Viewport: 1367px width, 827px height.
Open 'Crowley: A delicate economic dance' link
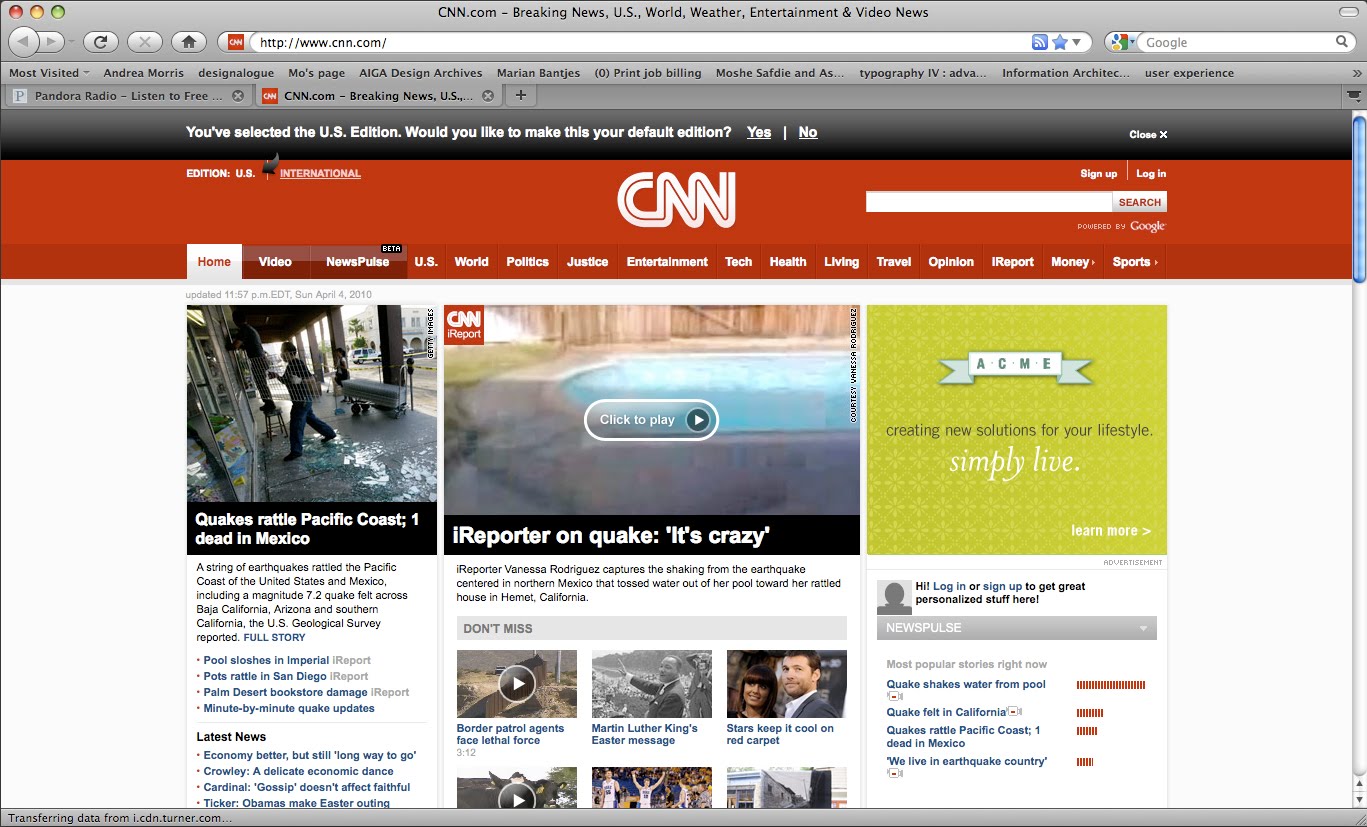pos(298,771)
